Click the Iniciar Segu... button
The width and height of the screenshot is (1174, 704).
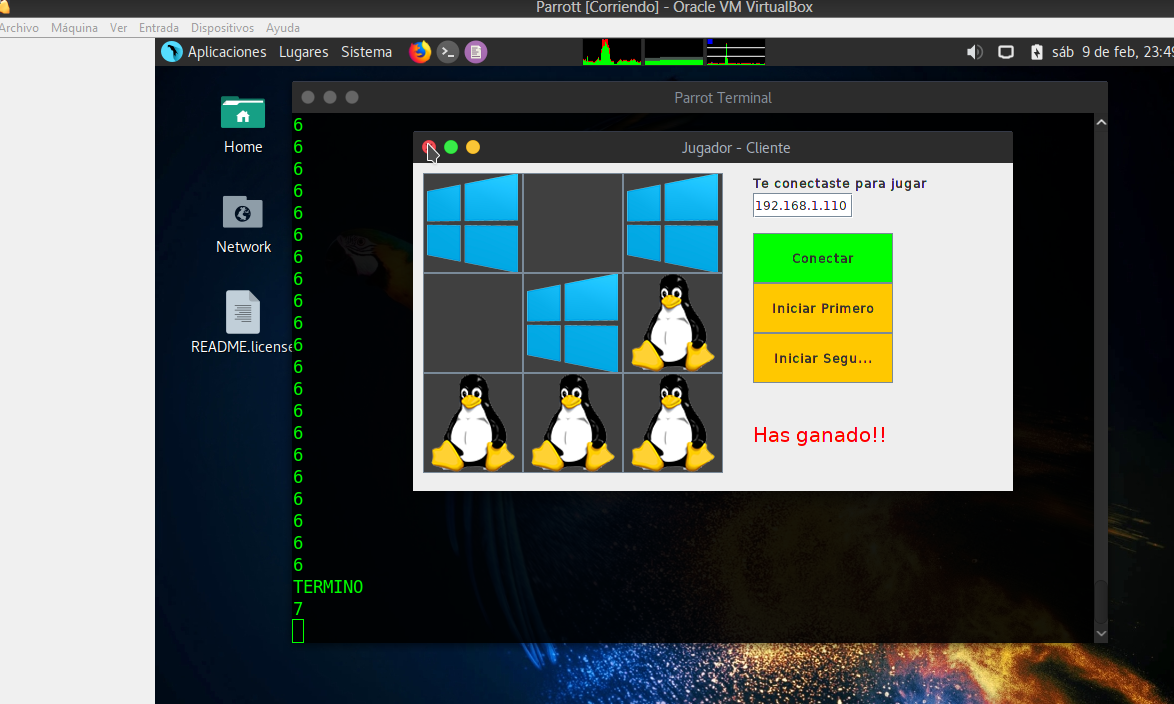[x=822, y=358]
